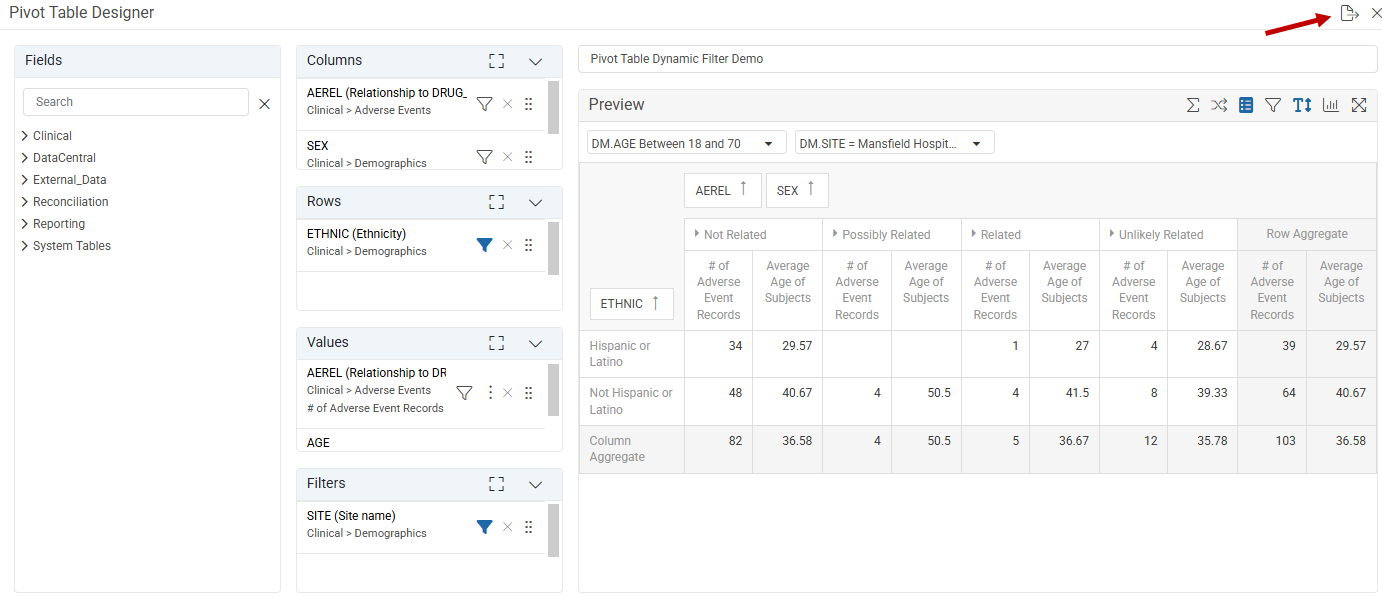Viewport: 1382px width, 597px height.
Task: Open the three-dot menu on the AEREL value field
Action: pyautogui.click(x=489, y=393)
